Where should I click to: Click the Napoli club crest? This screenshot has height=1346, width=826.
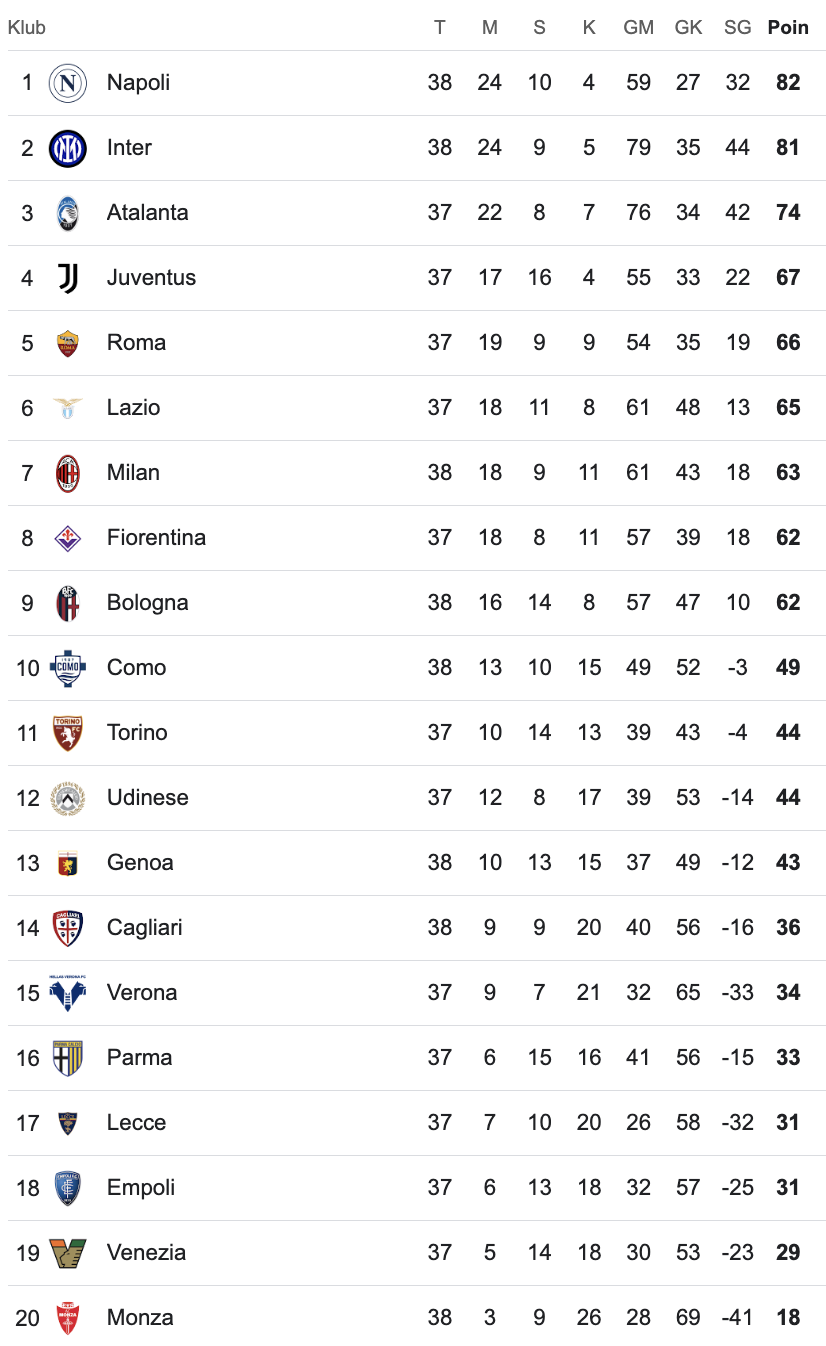[68, 83]
